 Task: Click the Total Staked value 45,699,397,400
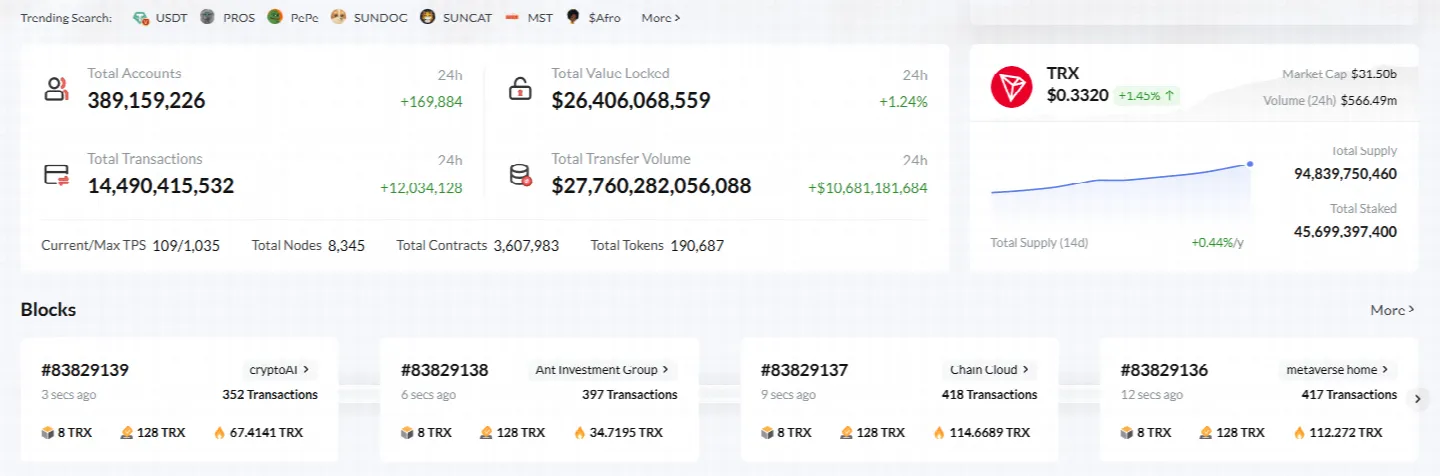[1346, 232]
